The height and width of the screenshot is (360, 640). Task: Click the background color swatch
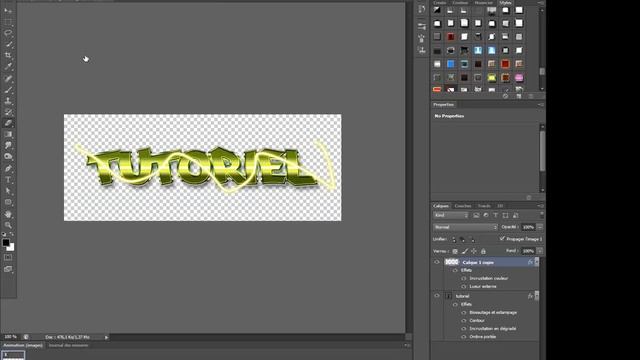11,247
